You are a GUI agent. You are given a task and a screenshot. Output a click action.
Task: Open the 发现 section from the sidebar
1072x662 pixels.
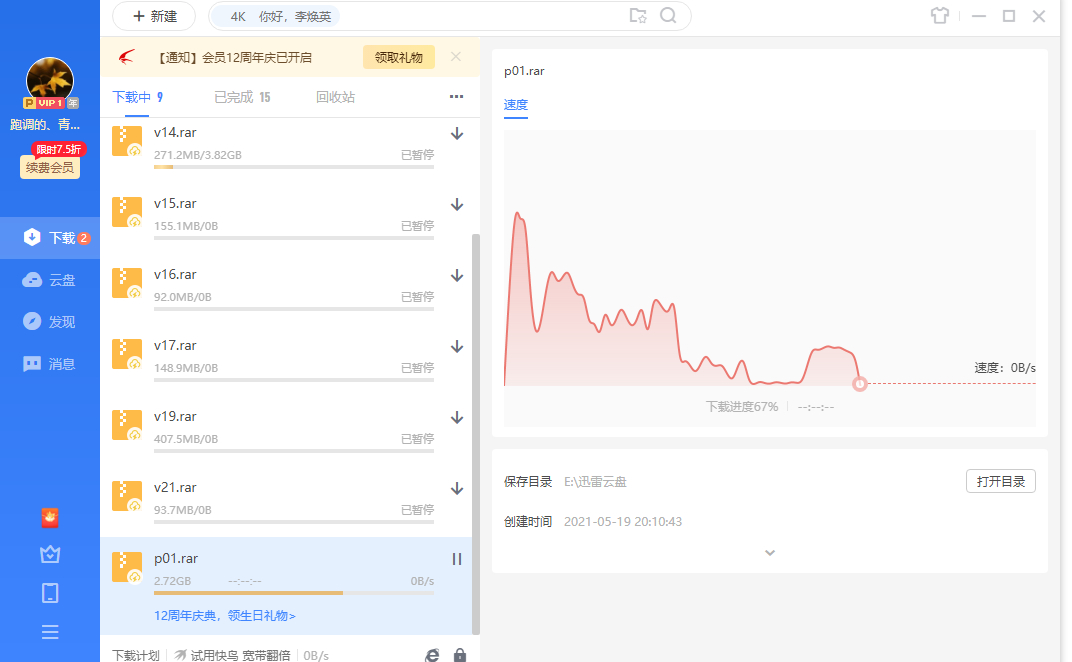pos(49,321)
